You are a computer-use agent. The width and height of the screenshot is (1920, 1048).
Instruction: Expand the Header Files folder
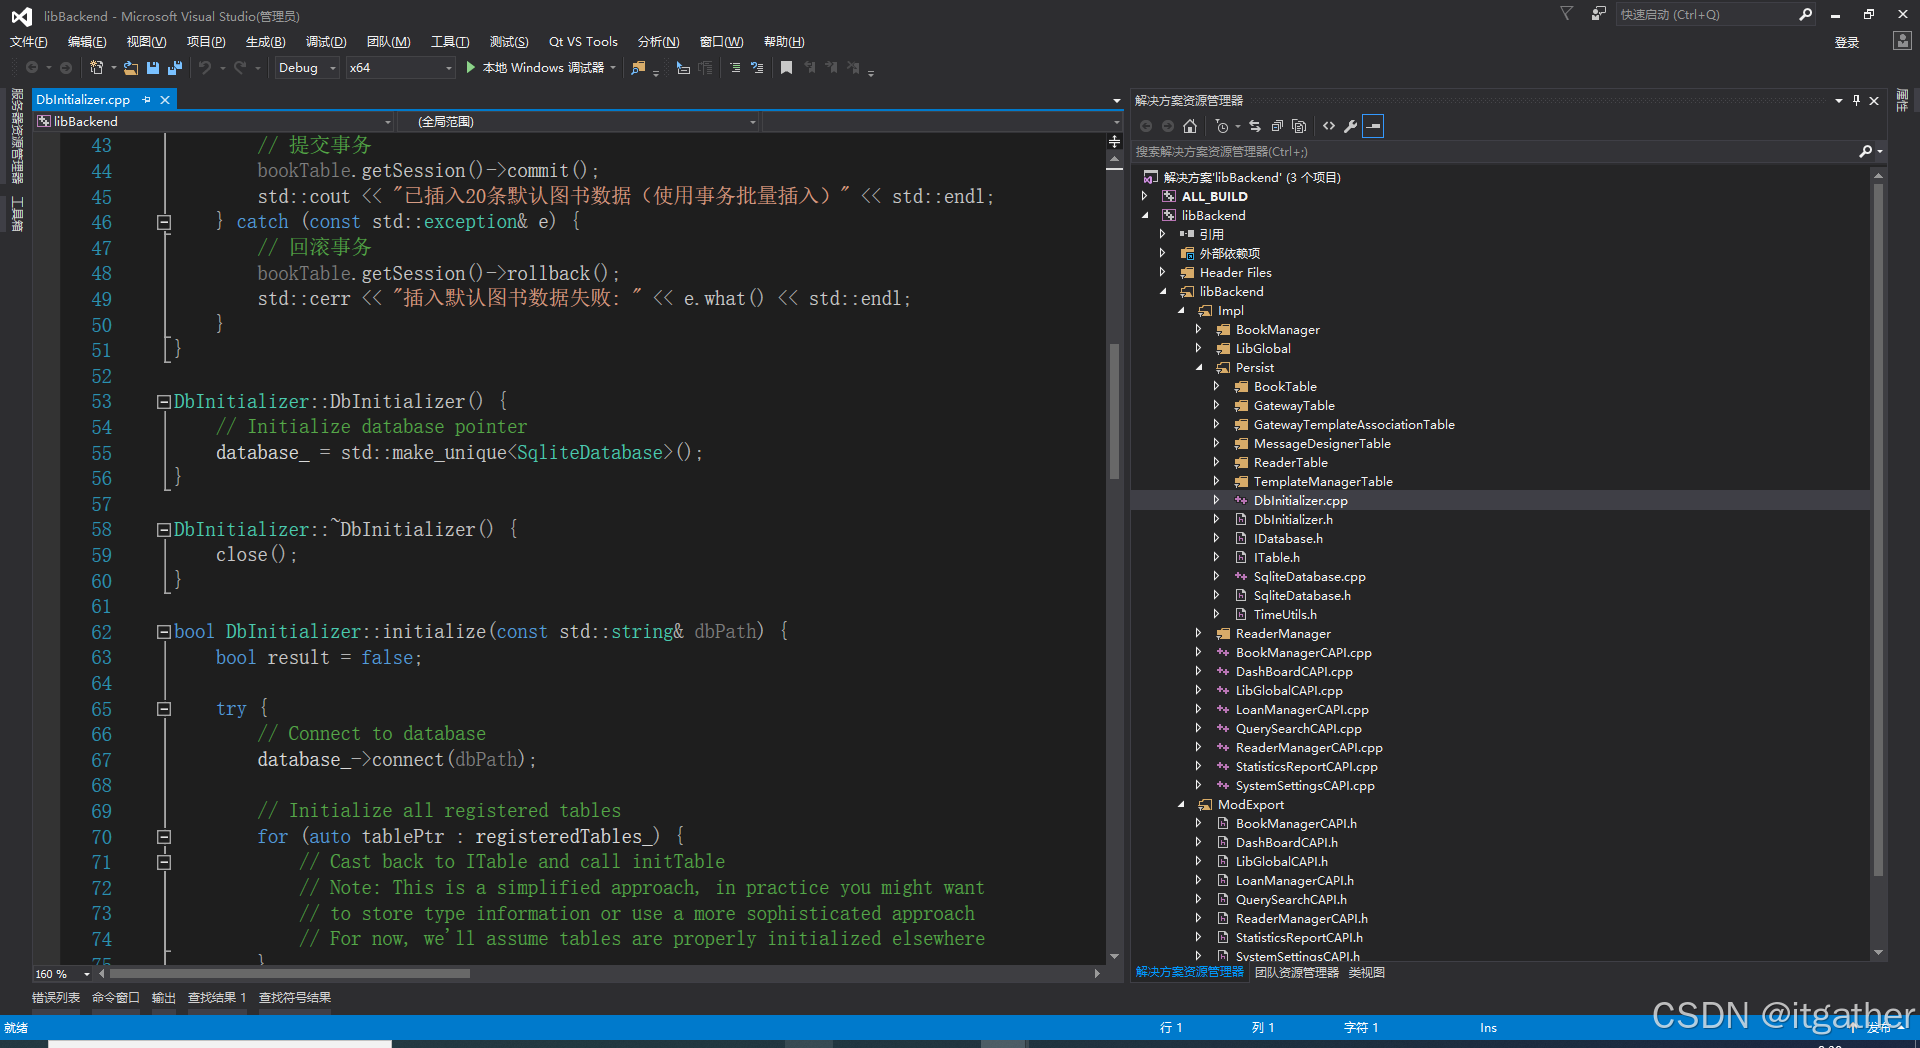pos(1163,272)
